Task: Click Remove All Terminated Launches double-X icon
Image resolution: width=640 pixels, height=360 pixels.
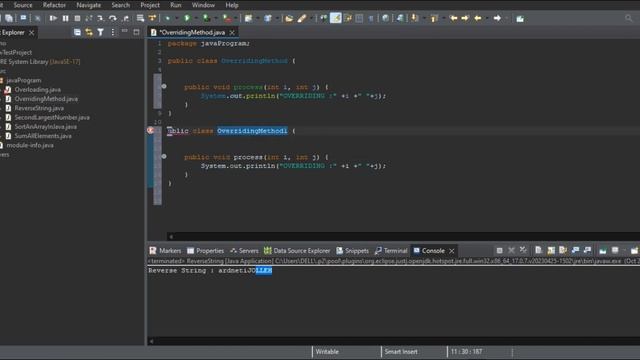Action: (523, 250)
